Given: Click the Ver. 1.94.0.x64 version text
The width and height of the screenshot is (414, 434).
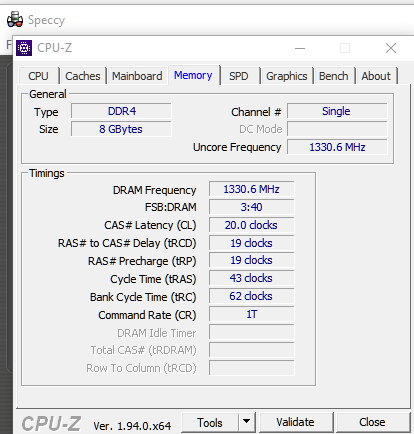Looking at the screenshot, I should [132, 426].
